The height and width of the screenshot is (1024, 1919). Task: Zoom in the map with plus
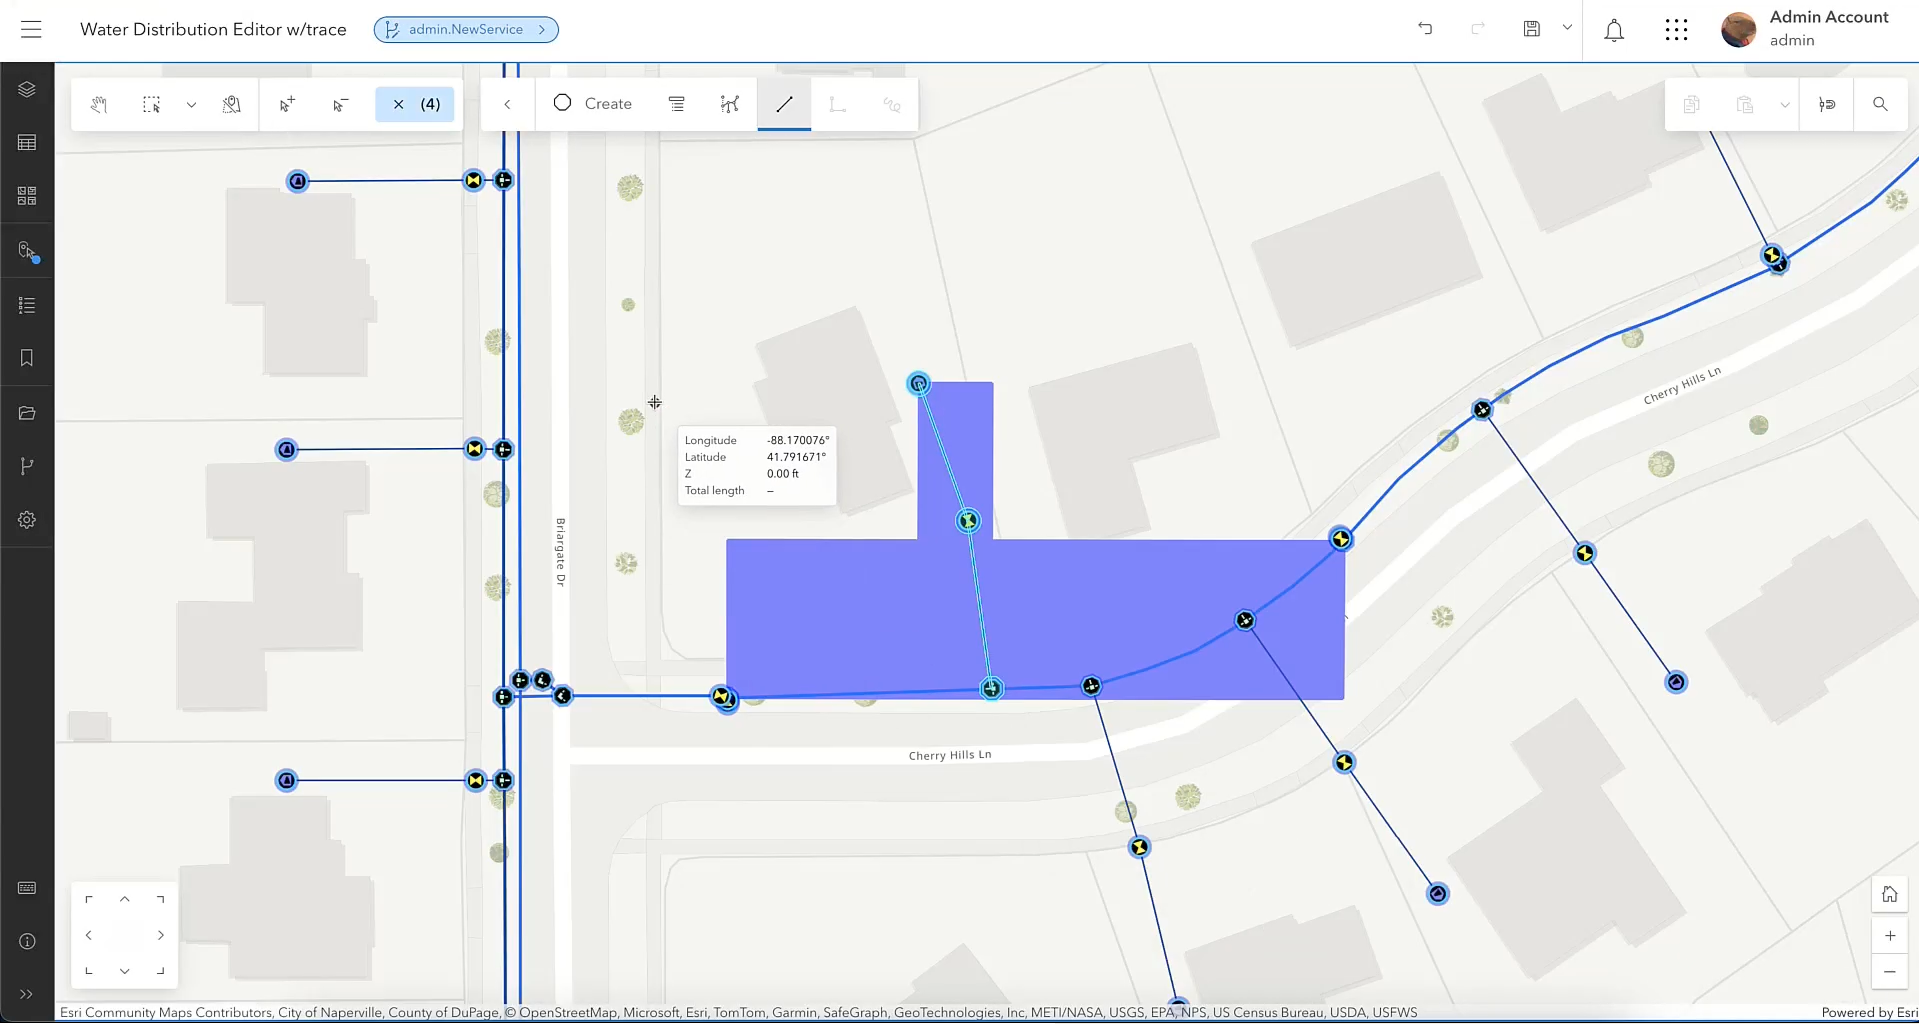(1890, 936)
